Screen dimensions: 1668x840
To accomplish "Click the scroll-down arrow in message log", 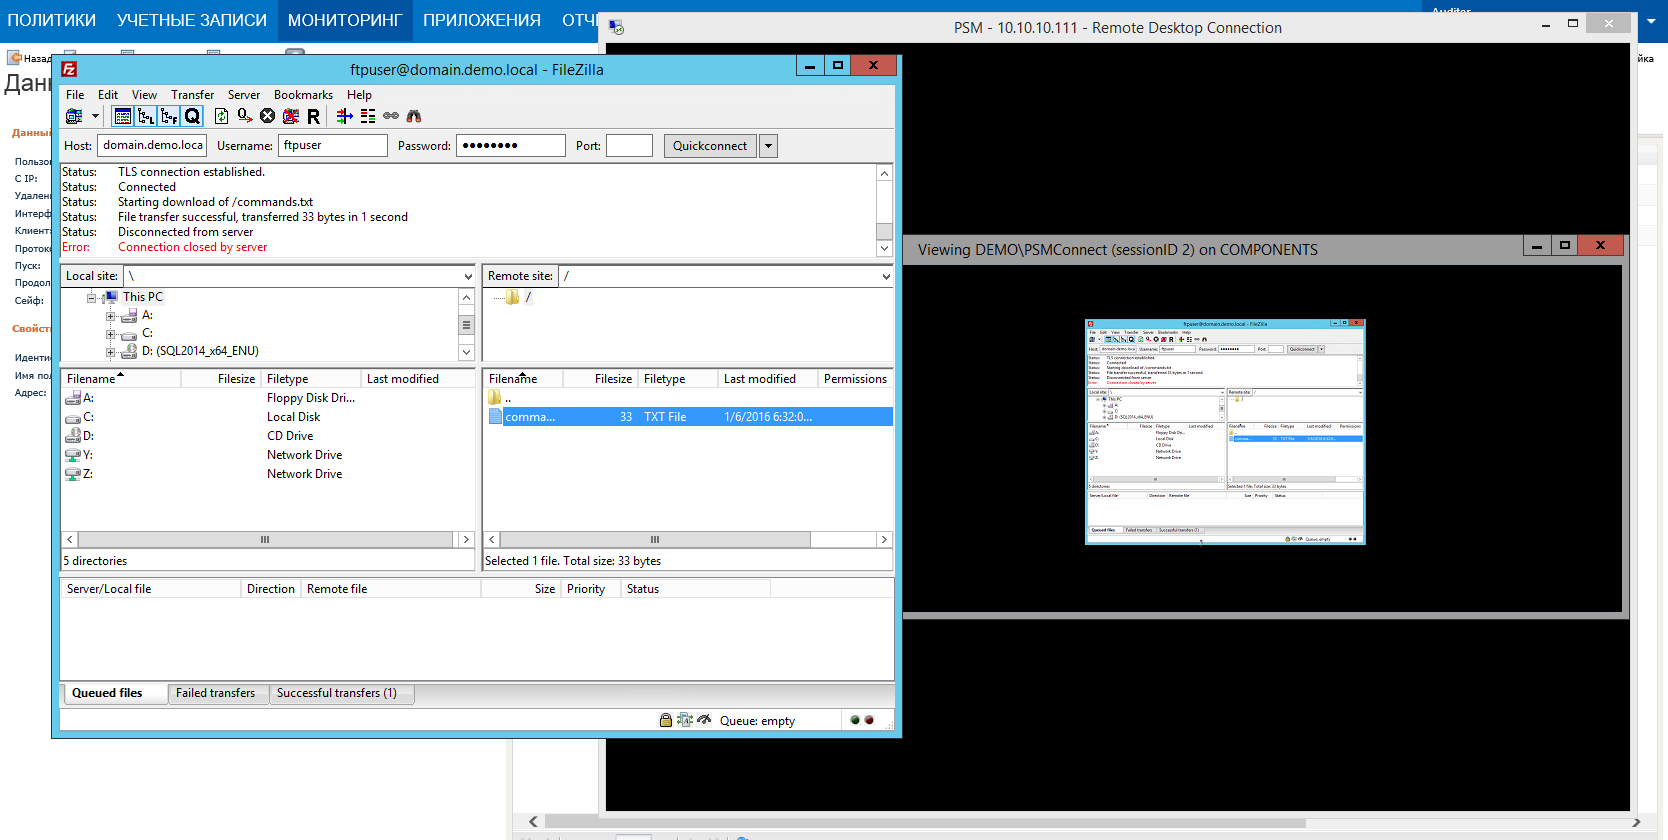I will pos(884,248).
